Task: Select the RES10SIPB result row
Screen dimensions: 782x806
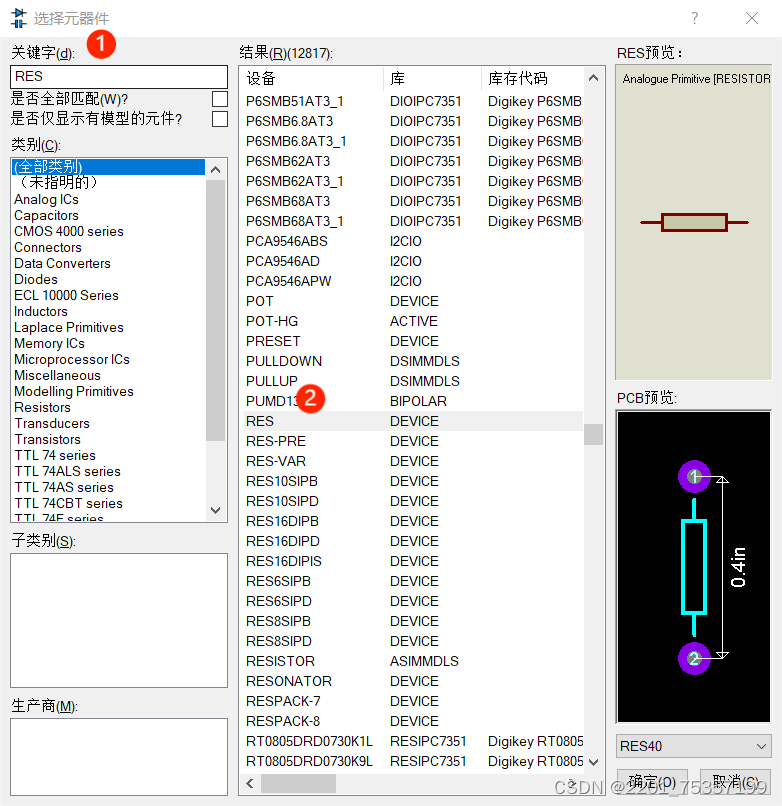Action: (x=413, y=481)
